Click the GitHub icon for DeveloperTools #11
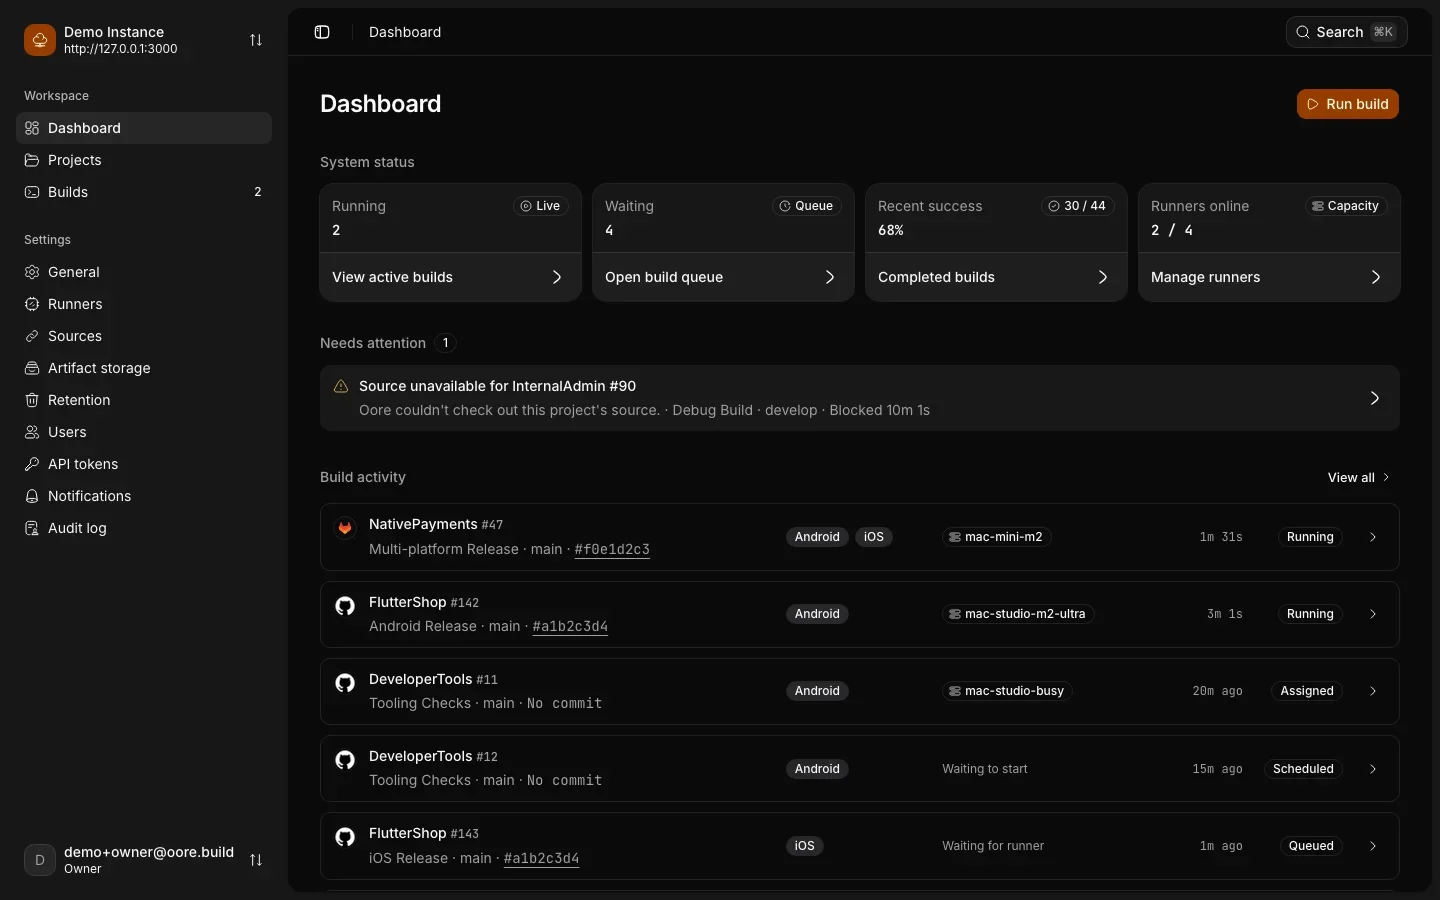Screen dimensions: 1440x900 coord(345,682)
